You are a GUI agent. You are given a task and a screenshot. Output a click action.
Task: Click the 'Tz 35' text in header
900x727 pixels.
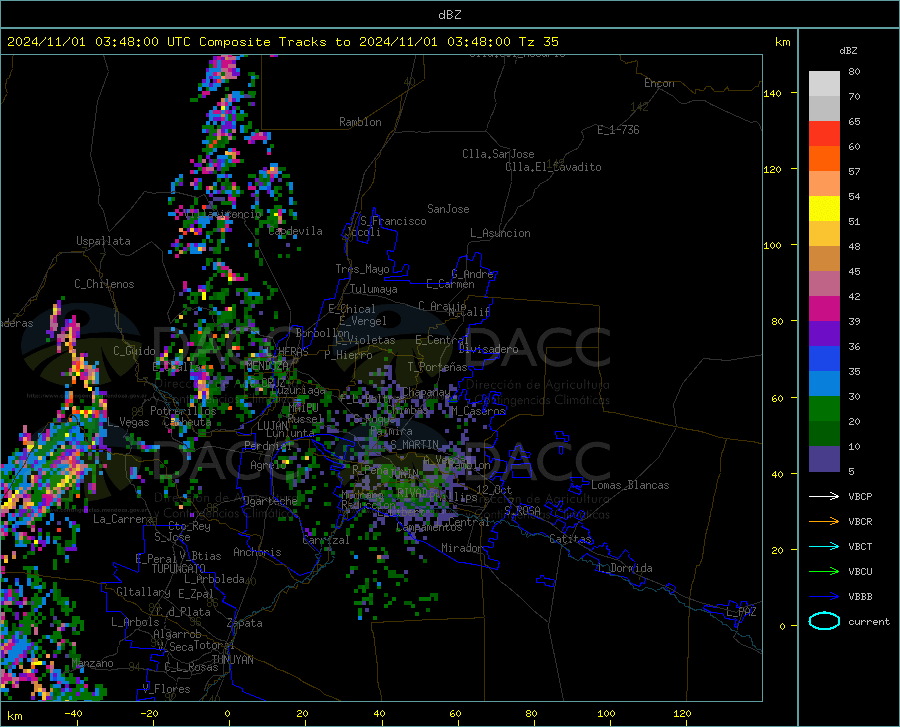(x=538, y=42)
